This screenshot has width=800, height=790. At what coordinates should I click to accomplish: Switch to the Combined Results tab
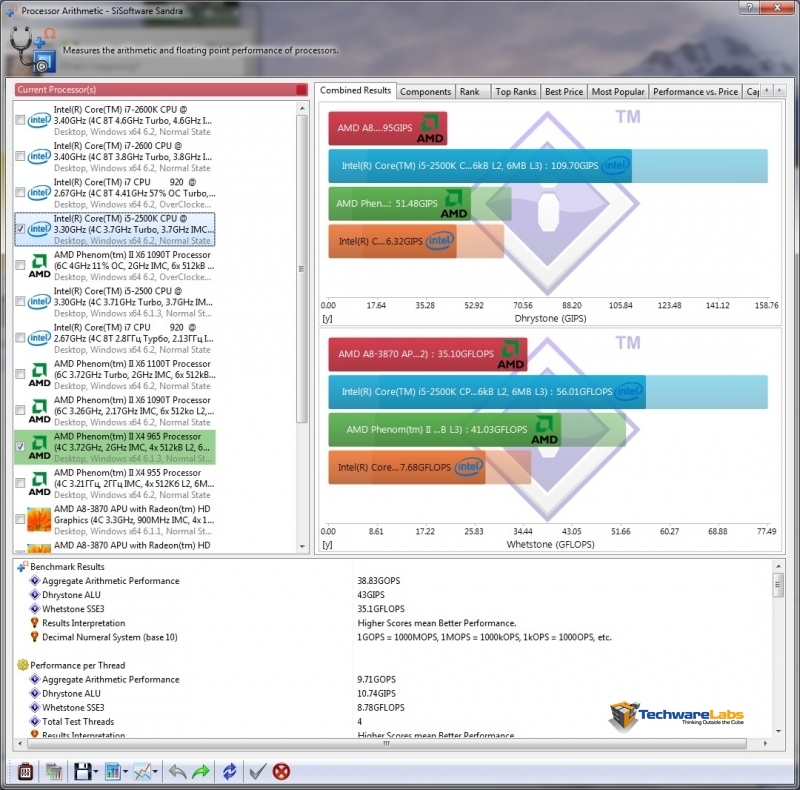pyautogui.click(x=356, y=90)
